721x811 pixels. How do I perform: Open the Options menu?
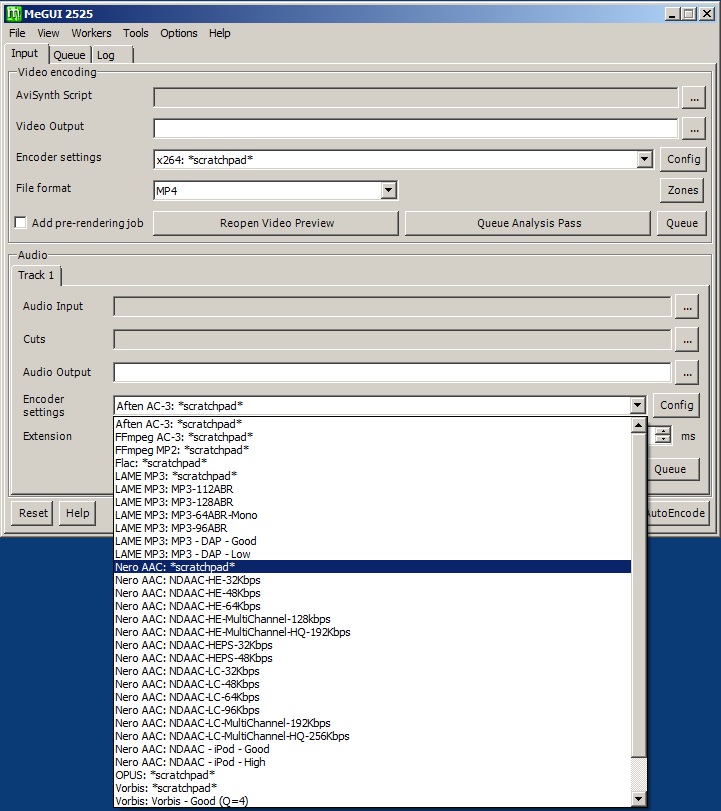click(x=178, y=33)
